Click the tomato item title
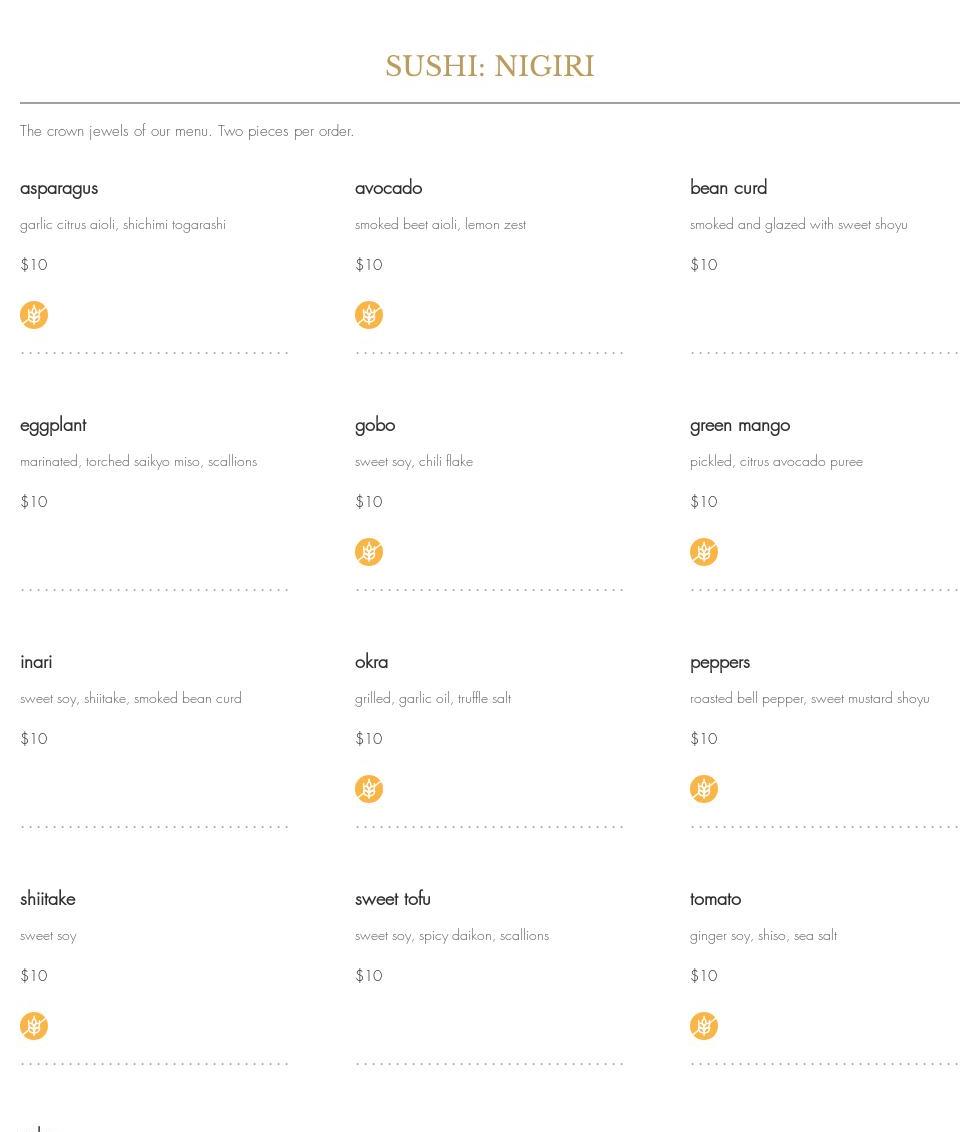The width and height of the screenshot is (965, 1132). point(715,899)
